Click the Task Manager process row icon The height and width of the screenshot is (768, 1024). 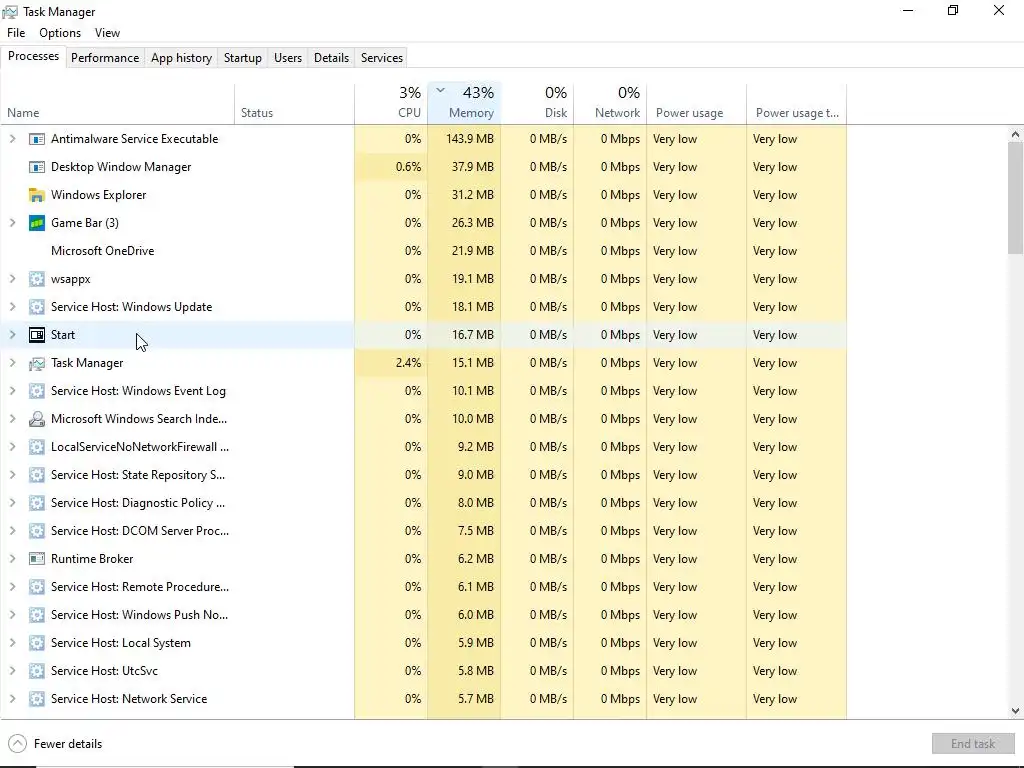coord(37,363)
